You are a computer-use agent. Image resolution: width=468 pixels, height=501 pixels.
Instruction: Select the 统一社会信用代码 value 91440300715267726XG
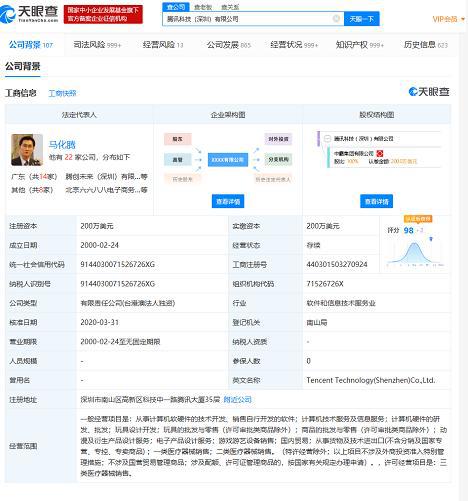(x=118, y=264)
